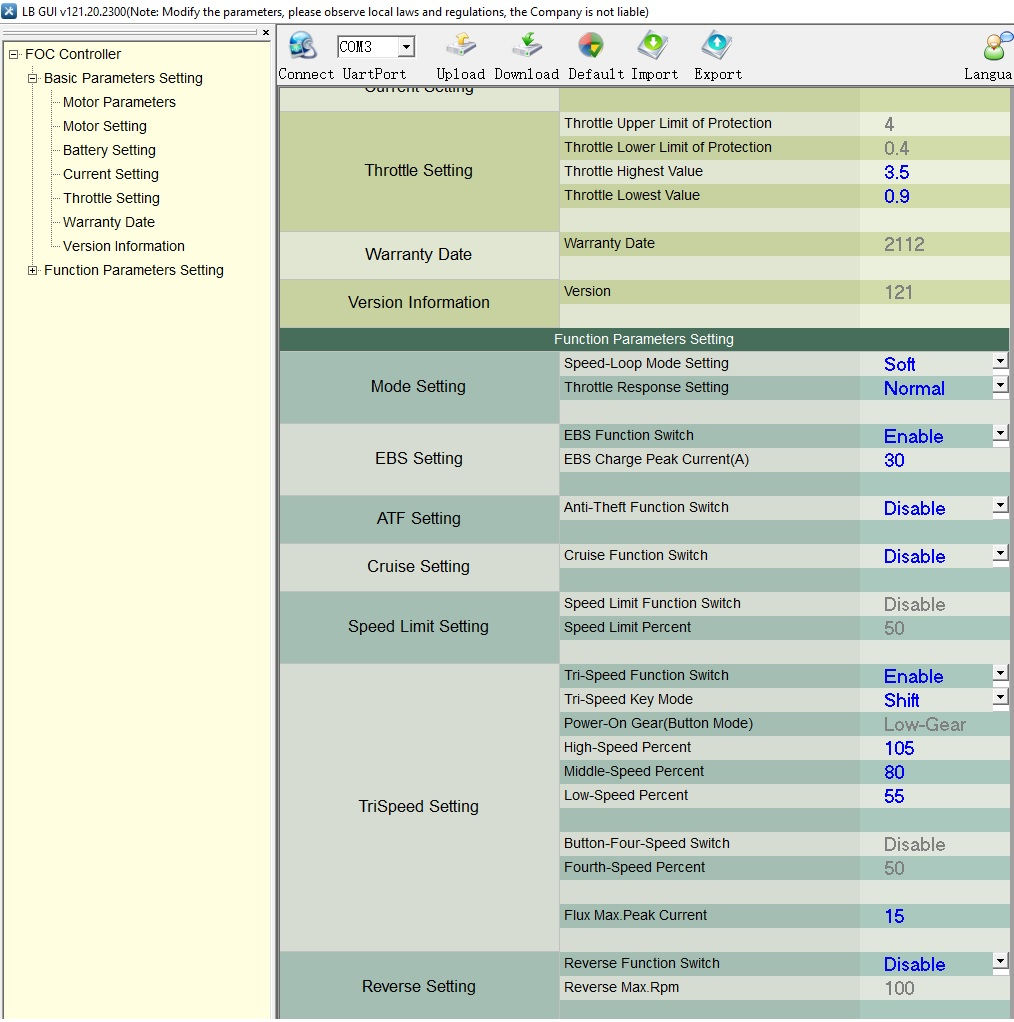Click the Connect icon in toolbar
The image size is (1014, 1022).
pyautogui.click(x=302, y=47)
